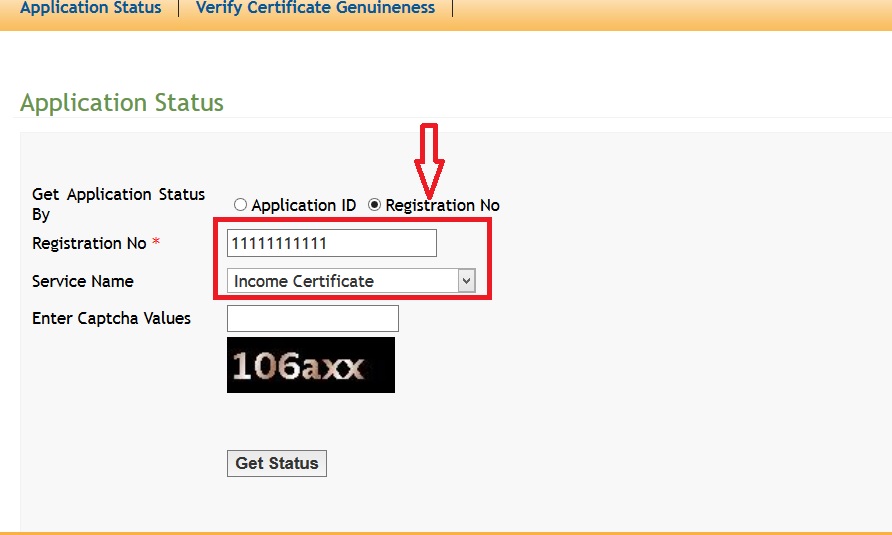Click the red downward arrow annotation
The width and height of the screenshot is (892, 535).
point(430,160)
